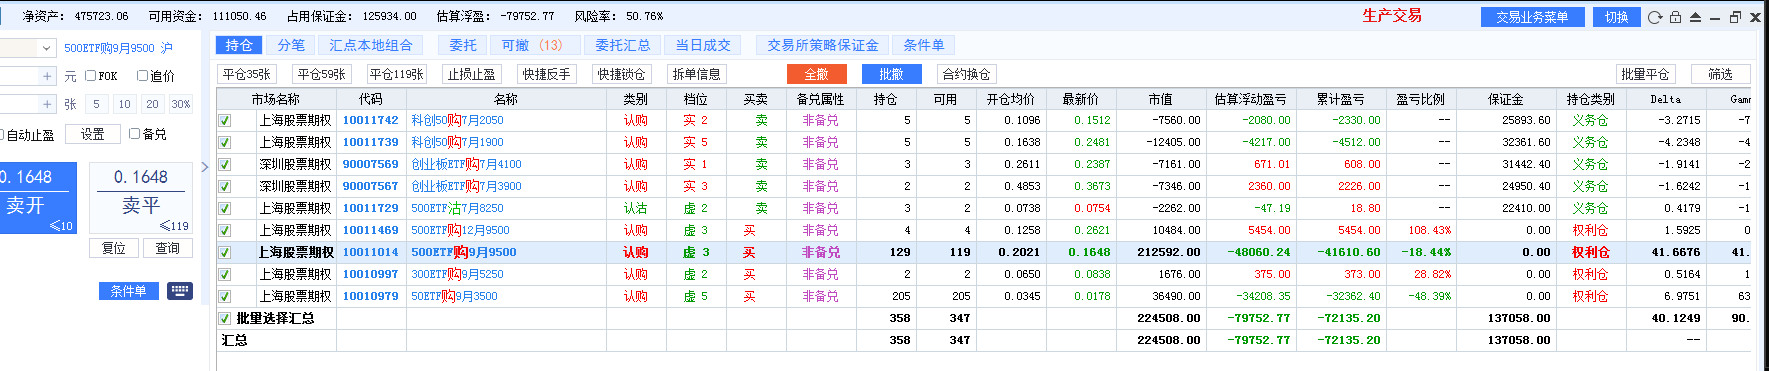
Task: Click the 复位 reset button
Action: tap(114, 248)
